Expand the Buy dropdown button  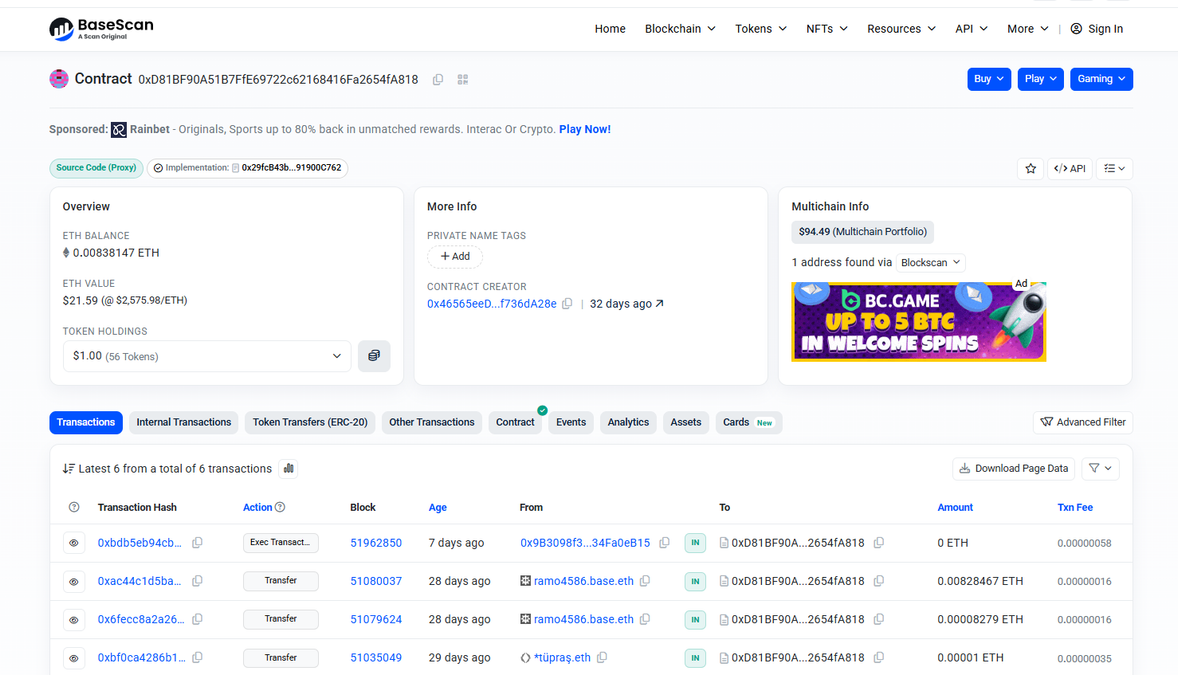tap(989, 79)
